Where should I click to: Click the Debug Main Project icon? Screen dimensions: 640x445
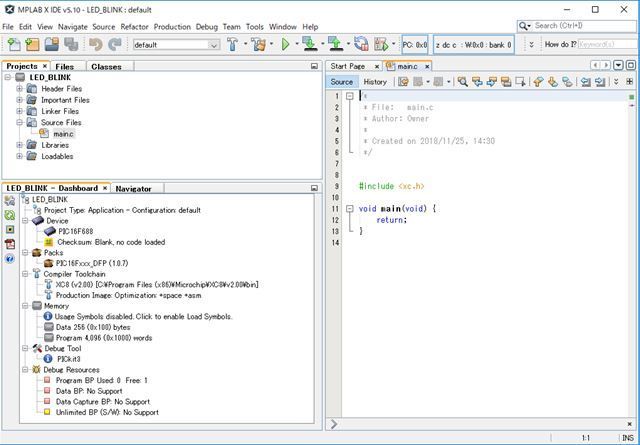381,44
